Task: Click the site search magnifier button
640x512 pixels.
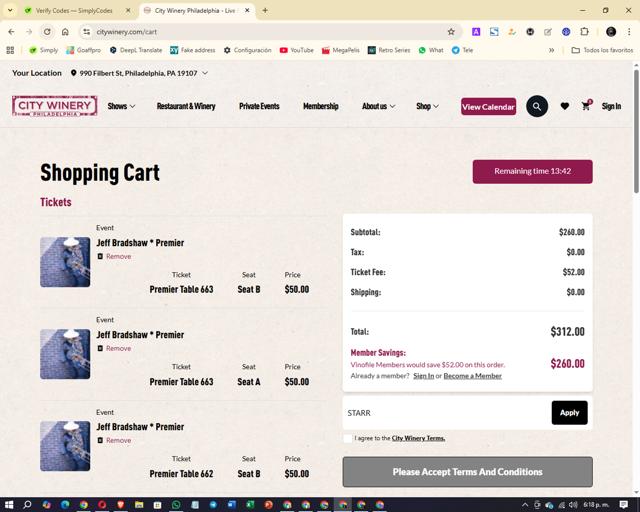Action: click(x=537, y=106)
